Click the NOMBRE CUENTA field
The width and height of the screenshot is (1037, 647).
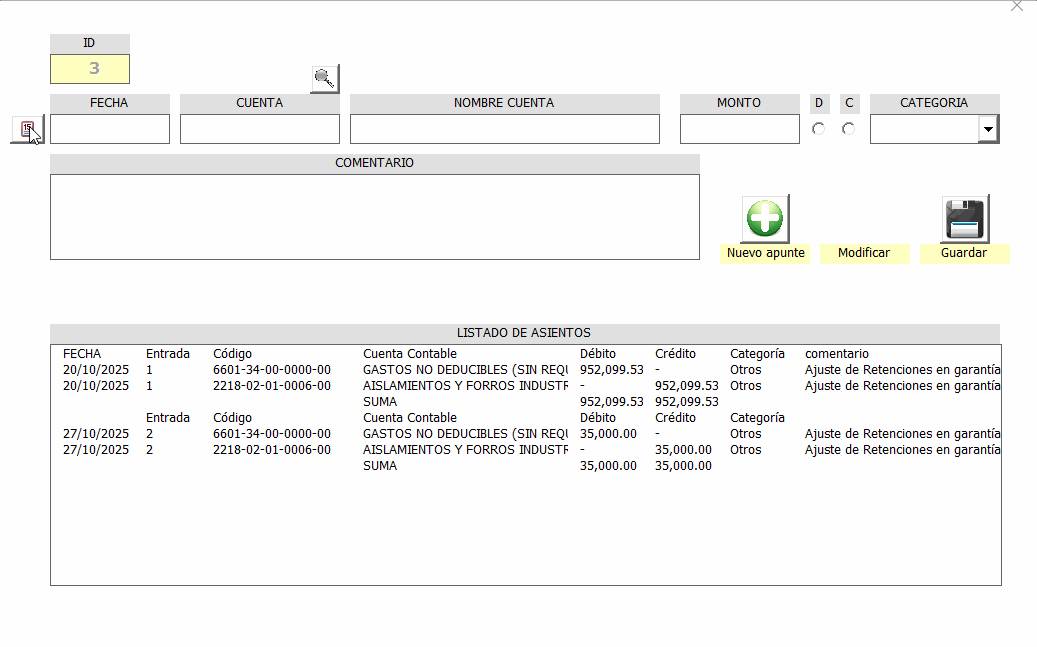tap(504, 129)
